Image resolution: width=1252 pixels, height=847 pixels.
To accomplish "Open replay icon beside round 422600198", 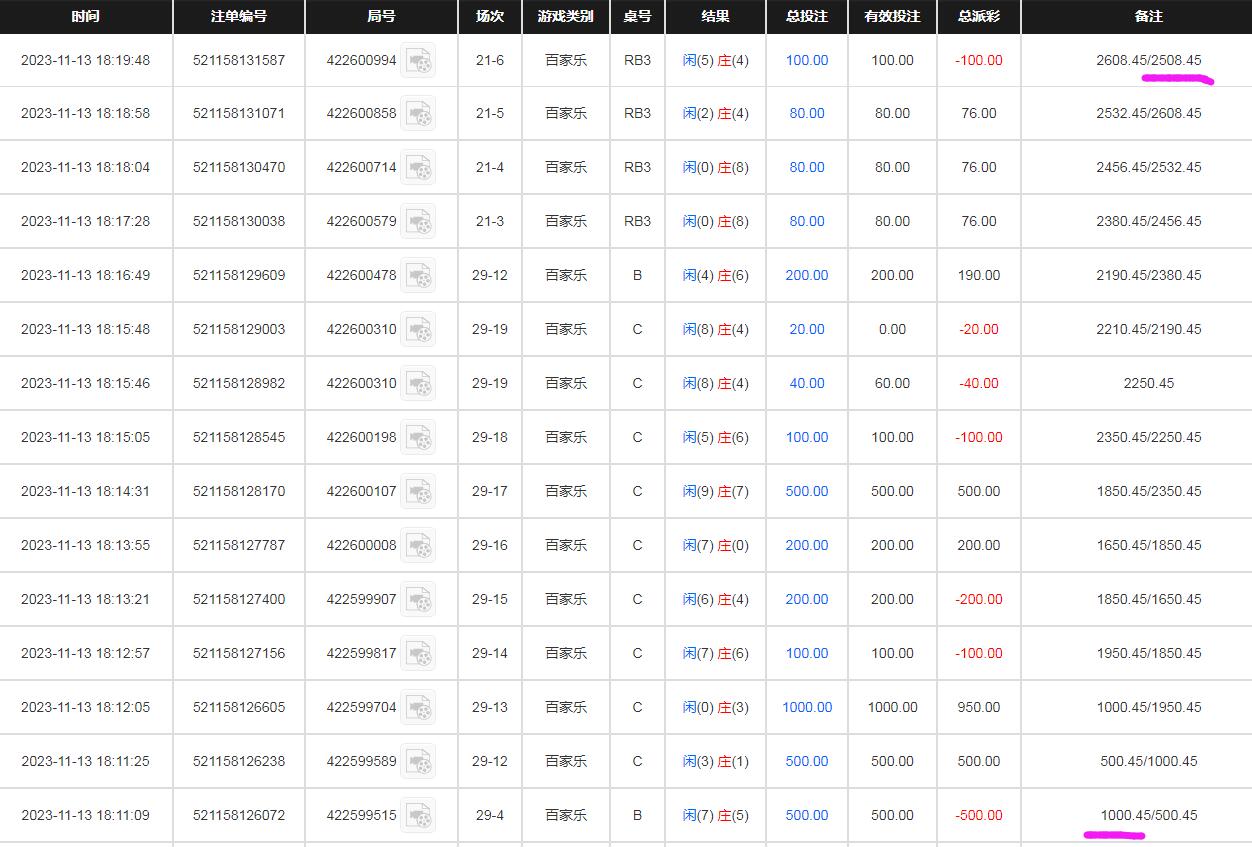I will coord(418,438).
